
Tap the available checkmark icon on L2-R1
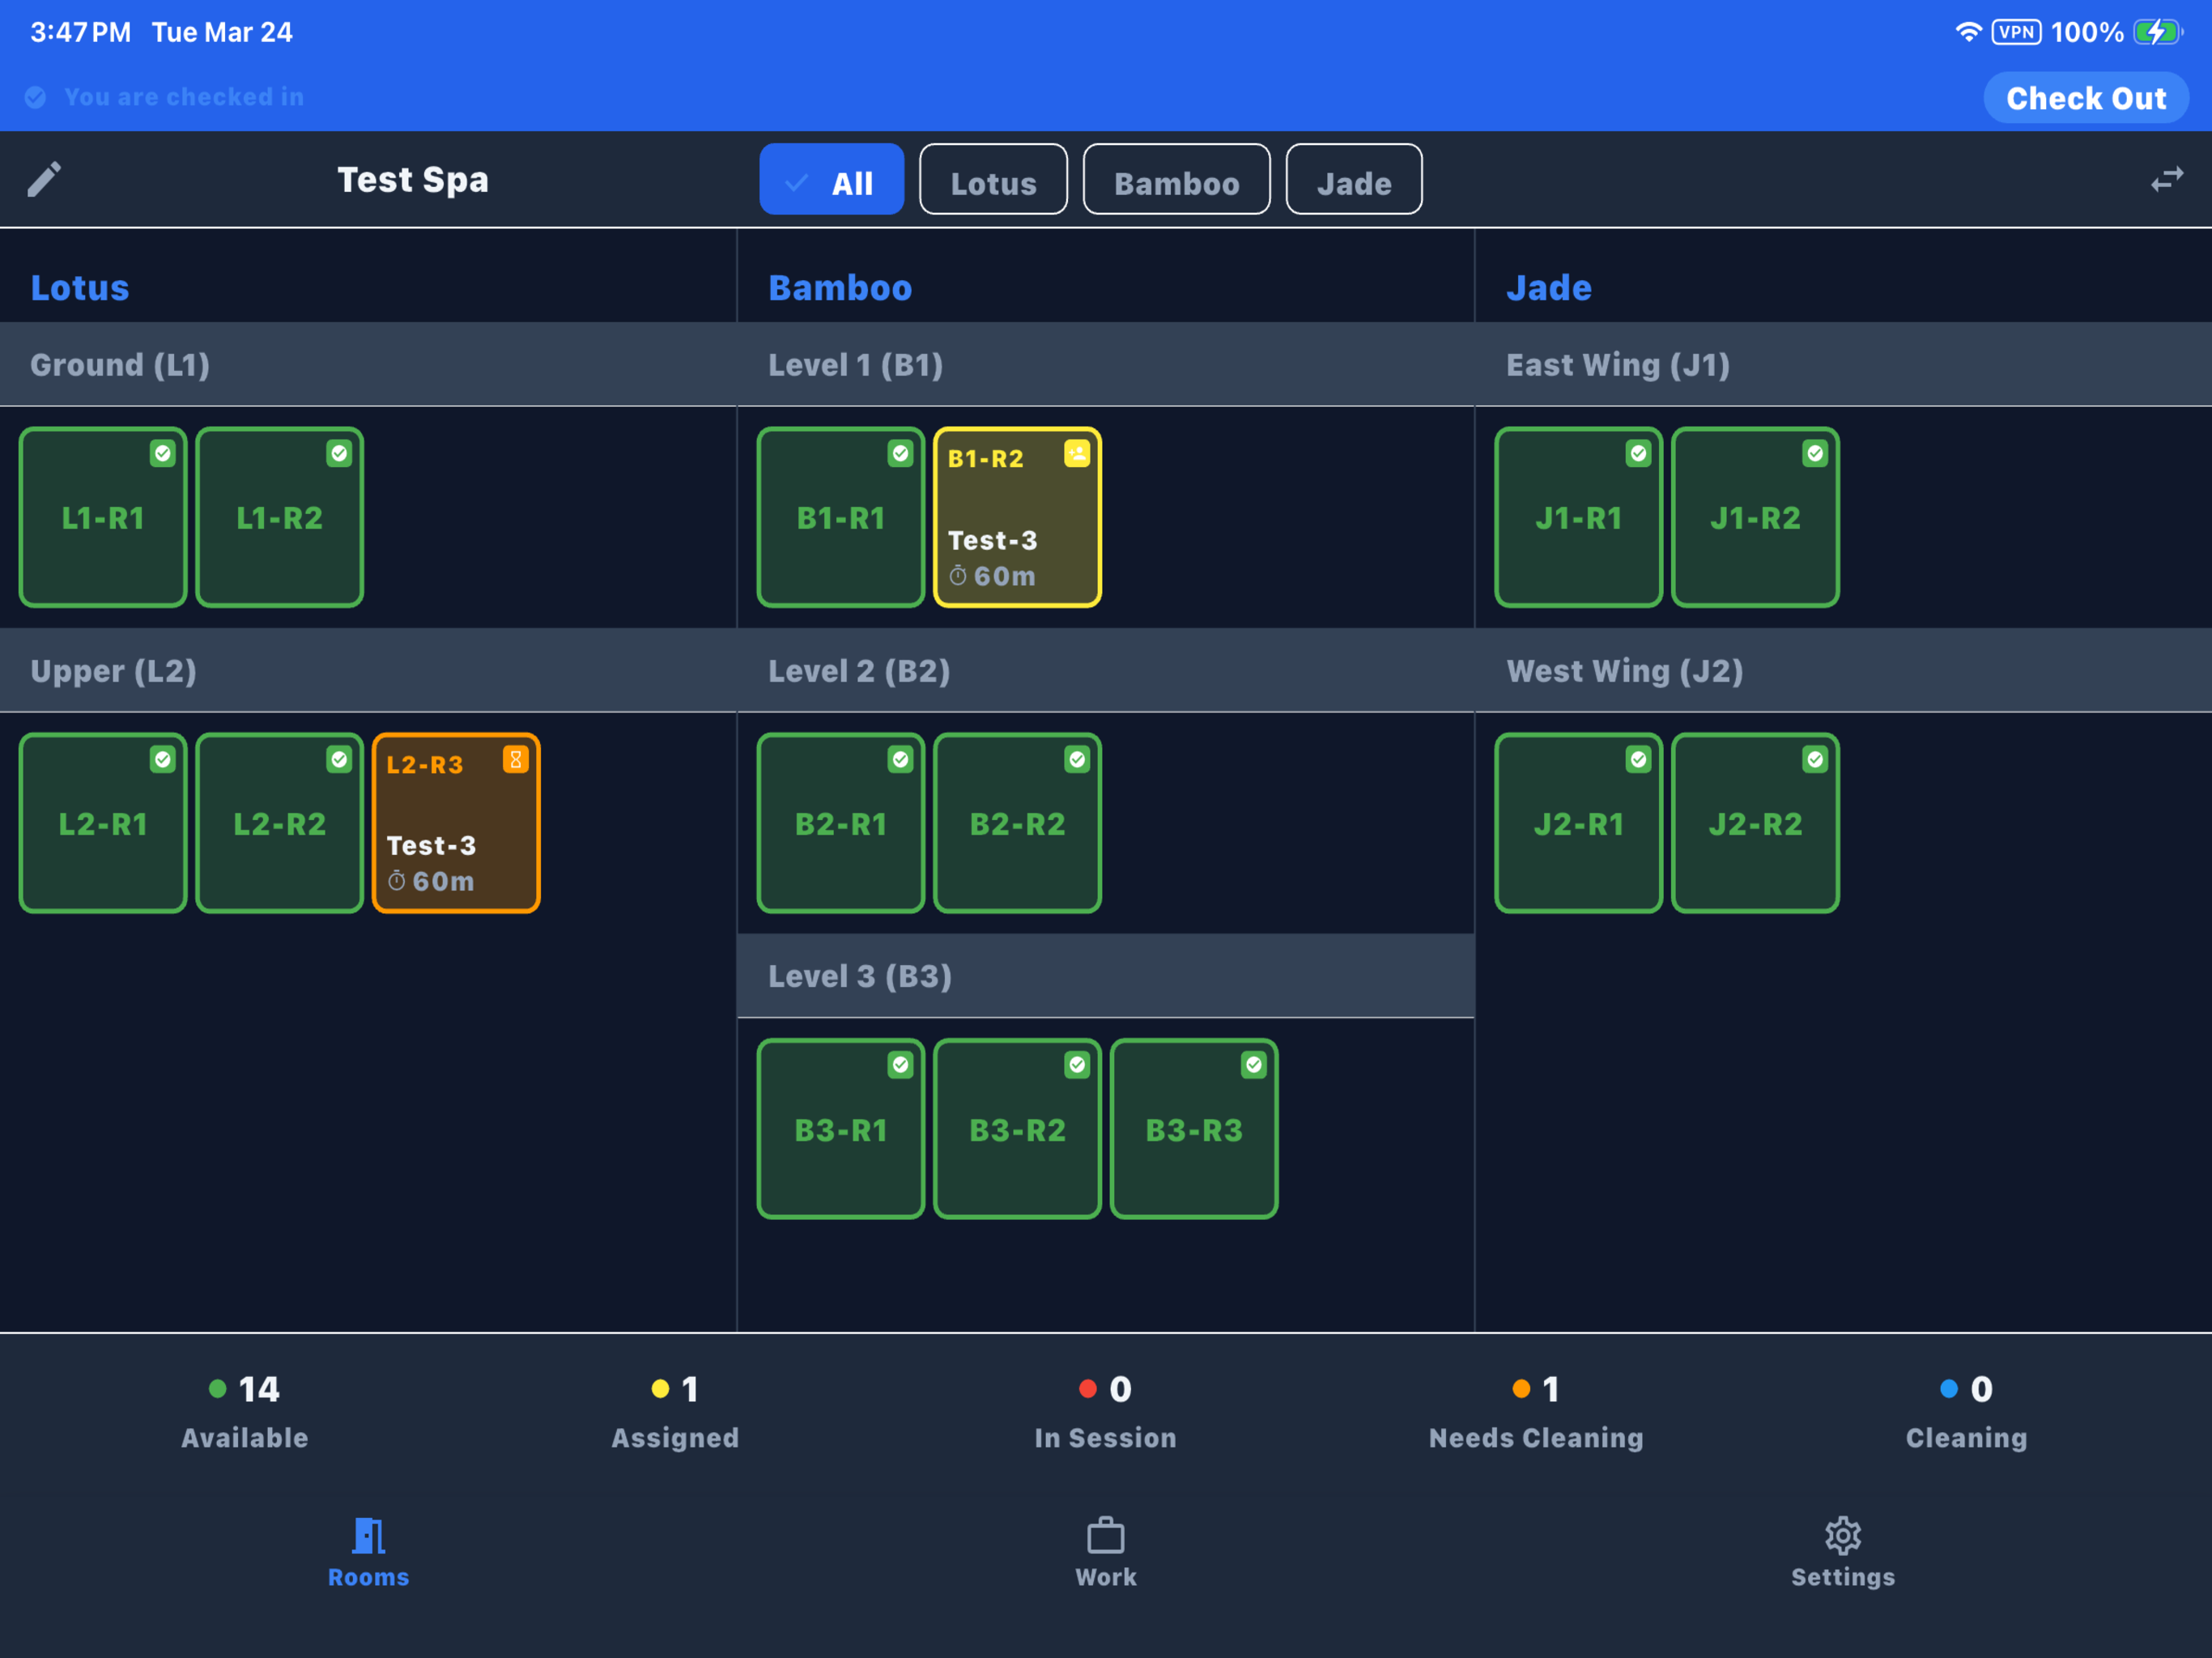[162, 760]
